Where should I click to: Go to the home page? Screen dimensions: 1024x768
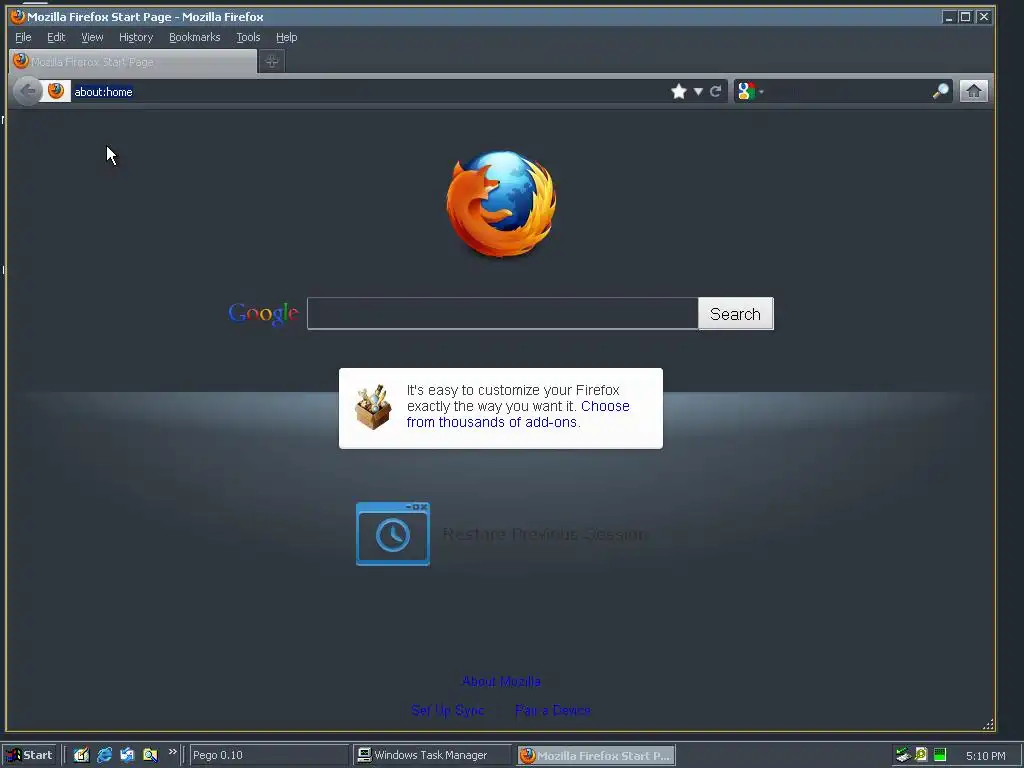click(x=973, y=91)
